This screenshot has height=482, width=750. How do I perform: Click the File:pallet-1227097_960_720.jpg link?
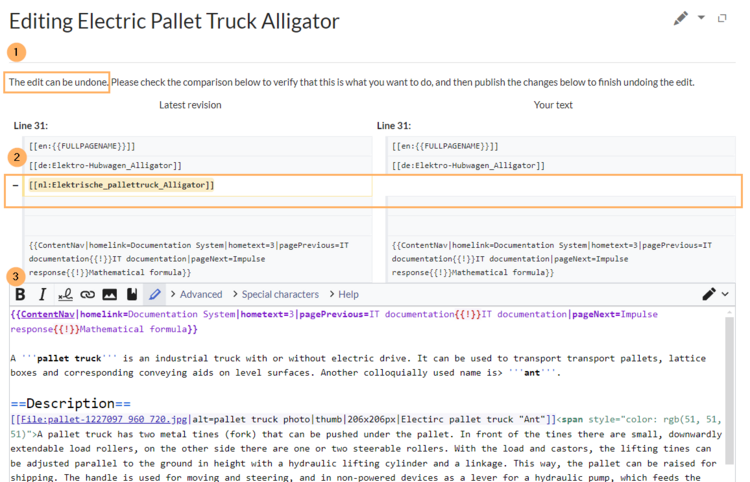pyautogui.click(x=104, y=420)
